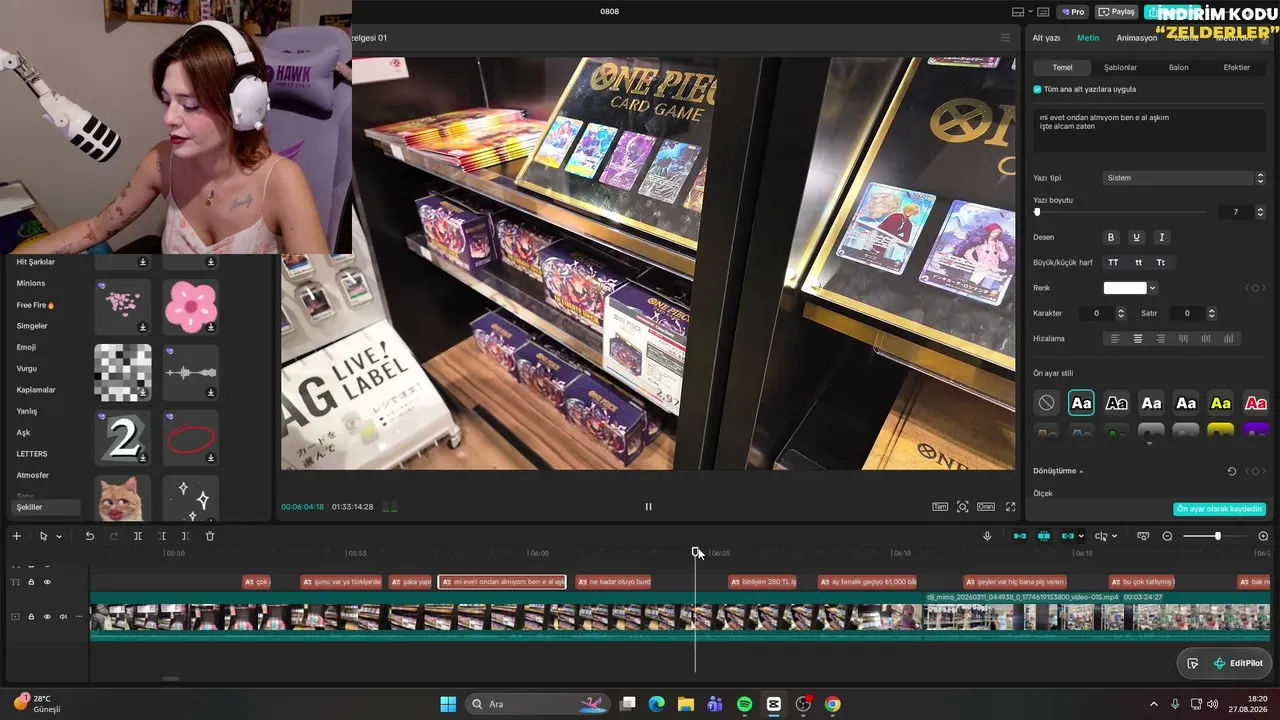Screen dimensions: 1280x720
Task: Click the preview zoom-fit scan icon
Action: click(962, 507)
